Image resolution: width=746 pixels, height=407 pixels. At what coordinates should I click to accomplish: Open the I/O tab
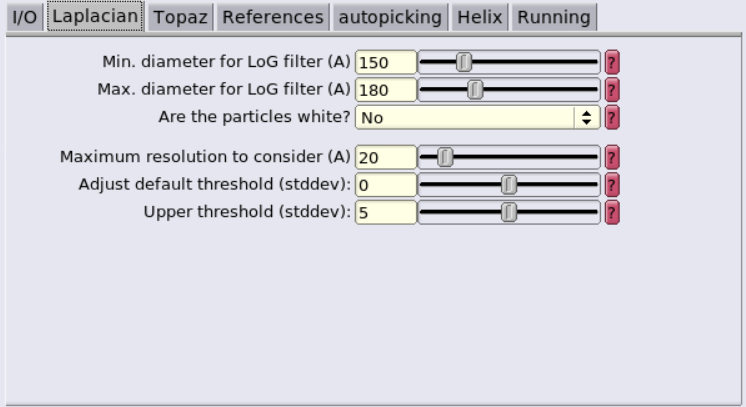[x=25, y=18]
